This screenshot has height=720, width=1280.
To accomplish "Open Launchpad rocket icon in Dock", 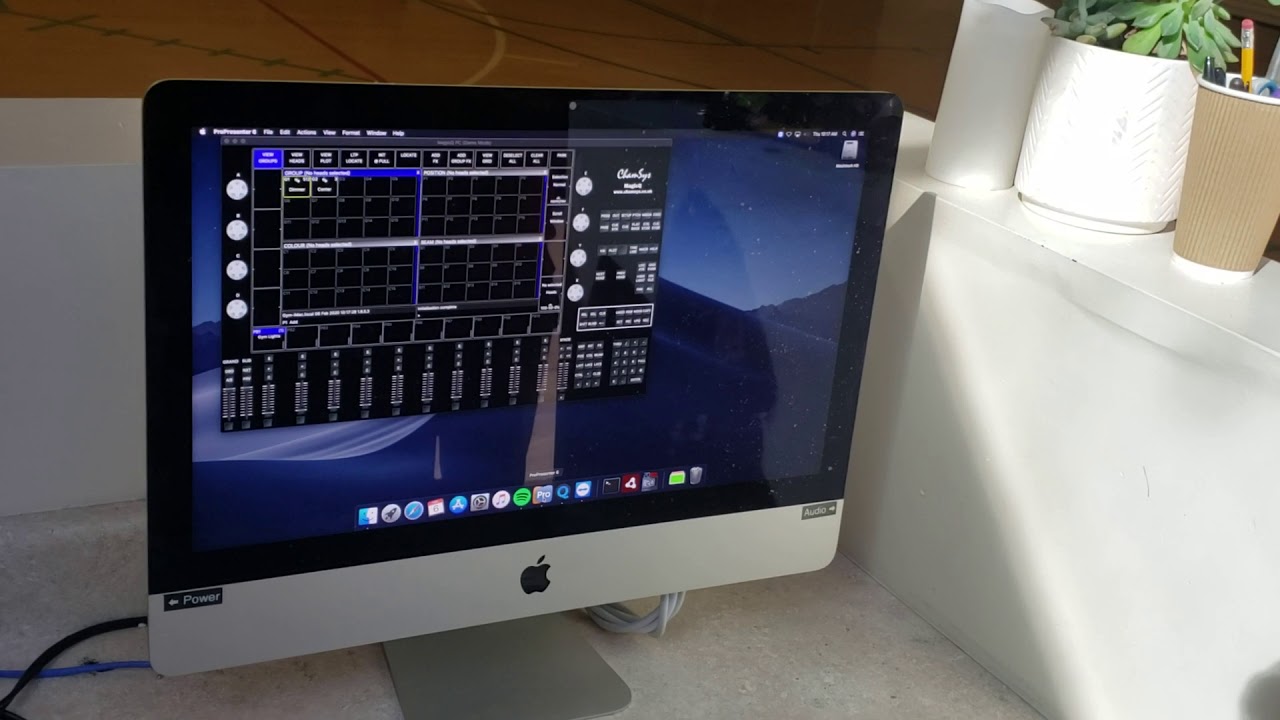I will pos(391,513).
